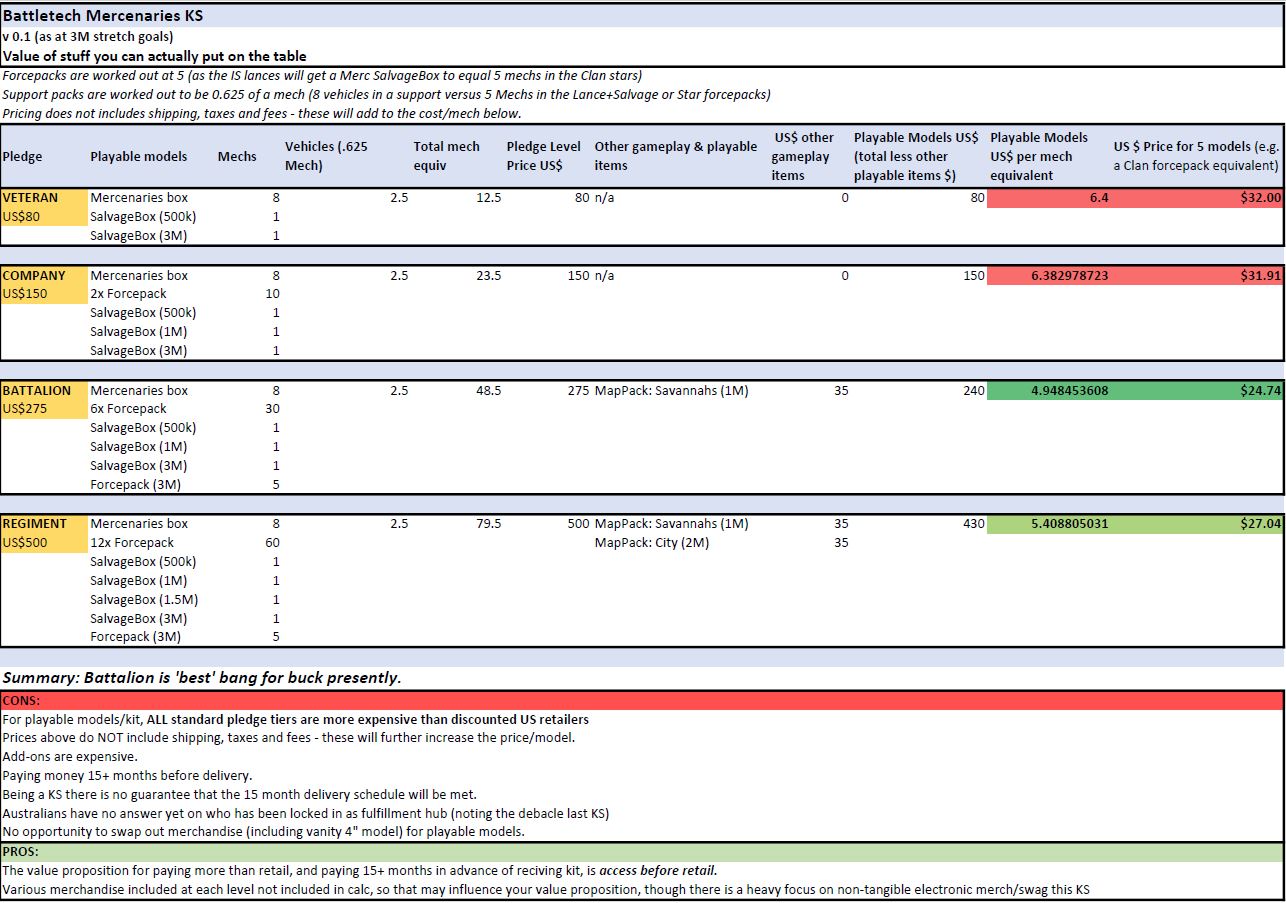Click the SalvageBox (1.5M) cell

tap(144, 600)
